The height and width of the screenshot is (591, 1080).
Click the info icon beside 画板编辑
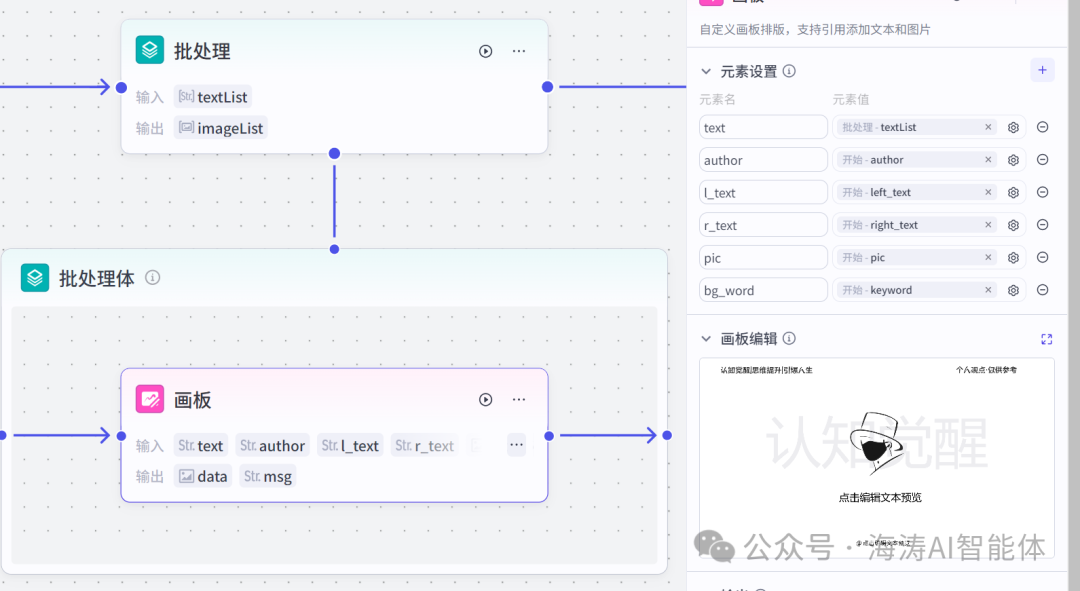[x=789, y=338]
